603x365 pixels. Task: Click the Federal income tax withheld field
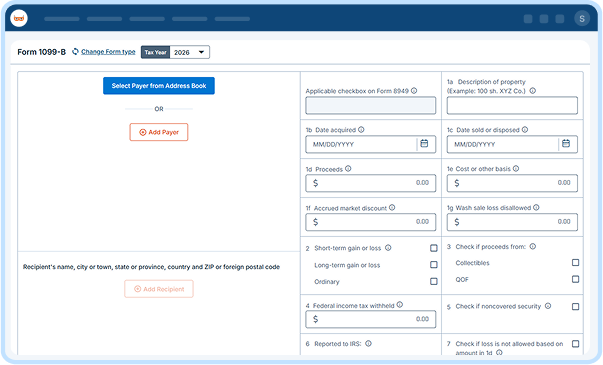pyautogui.click(x=371, y=319)
